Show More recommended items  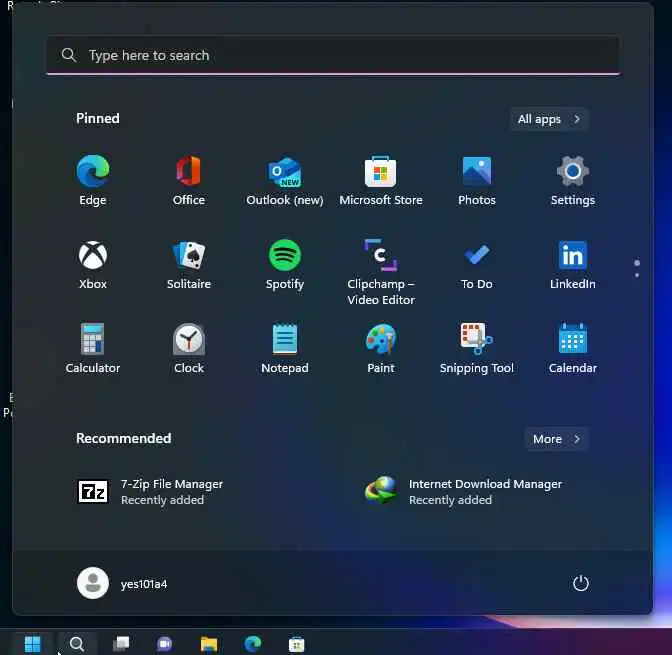pos(556,439)
